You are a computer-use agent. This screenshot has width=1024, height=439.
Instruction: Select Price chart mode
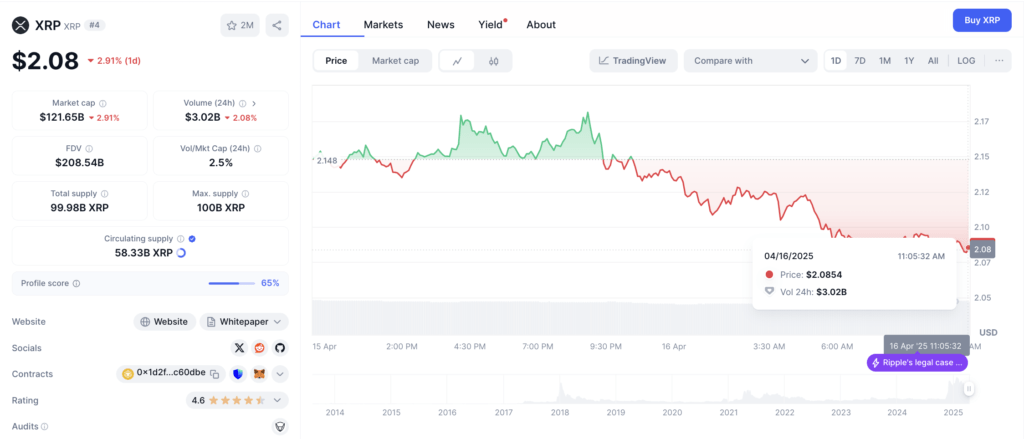pos(336,61)
